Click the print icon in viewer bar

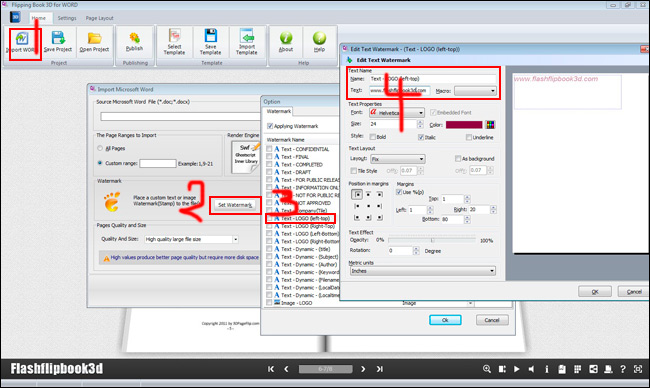click(608, 369)
